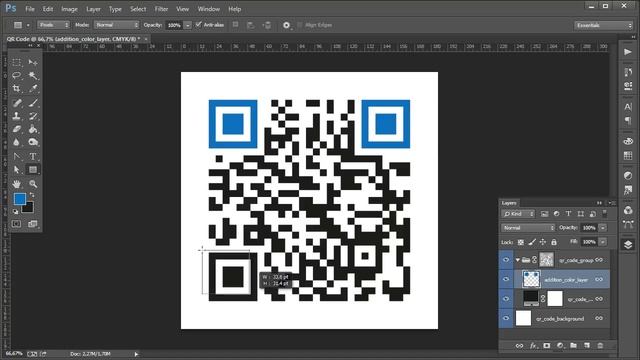Select the History Brush tool
The height and width of the screenshot is (360, 640).
pos(33,116)
